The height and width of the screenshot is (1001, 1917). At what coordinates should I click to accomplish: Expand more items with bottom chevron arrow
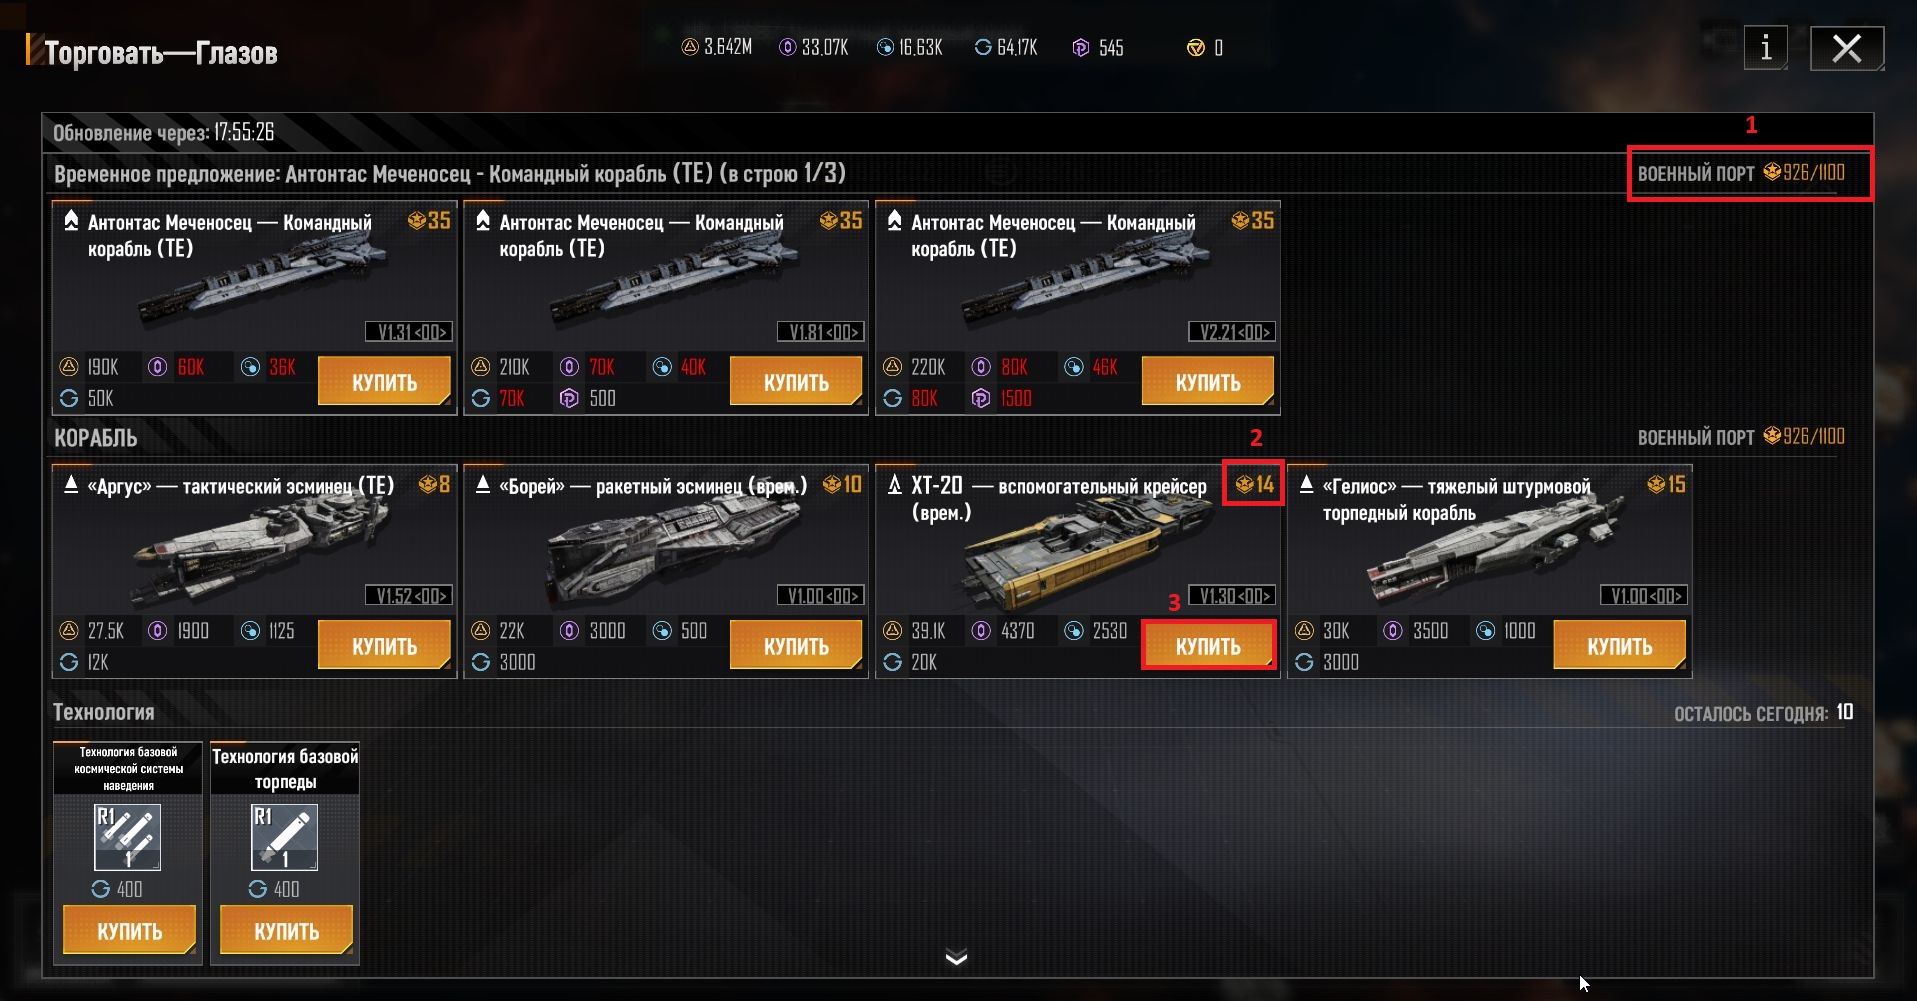pos(957,958)
